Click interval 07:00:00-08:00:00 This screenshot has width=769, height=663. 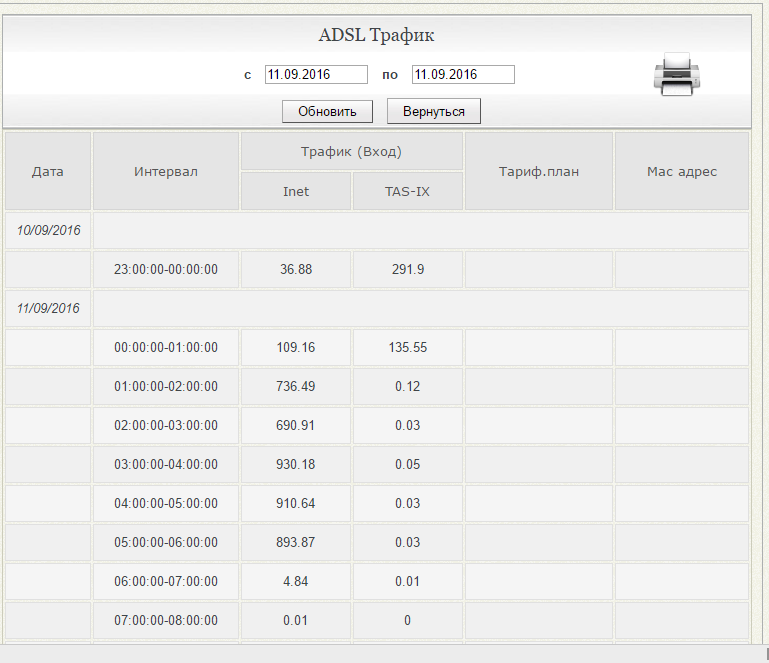(166, 620)
